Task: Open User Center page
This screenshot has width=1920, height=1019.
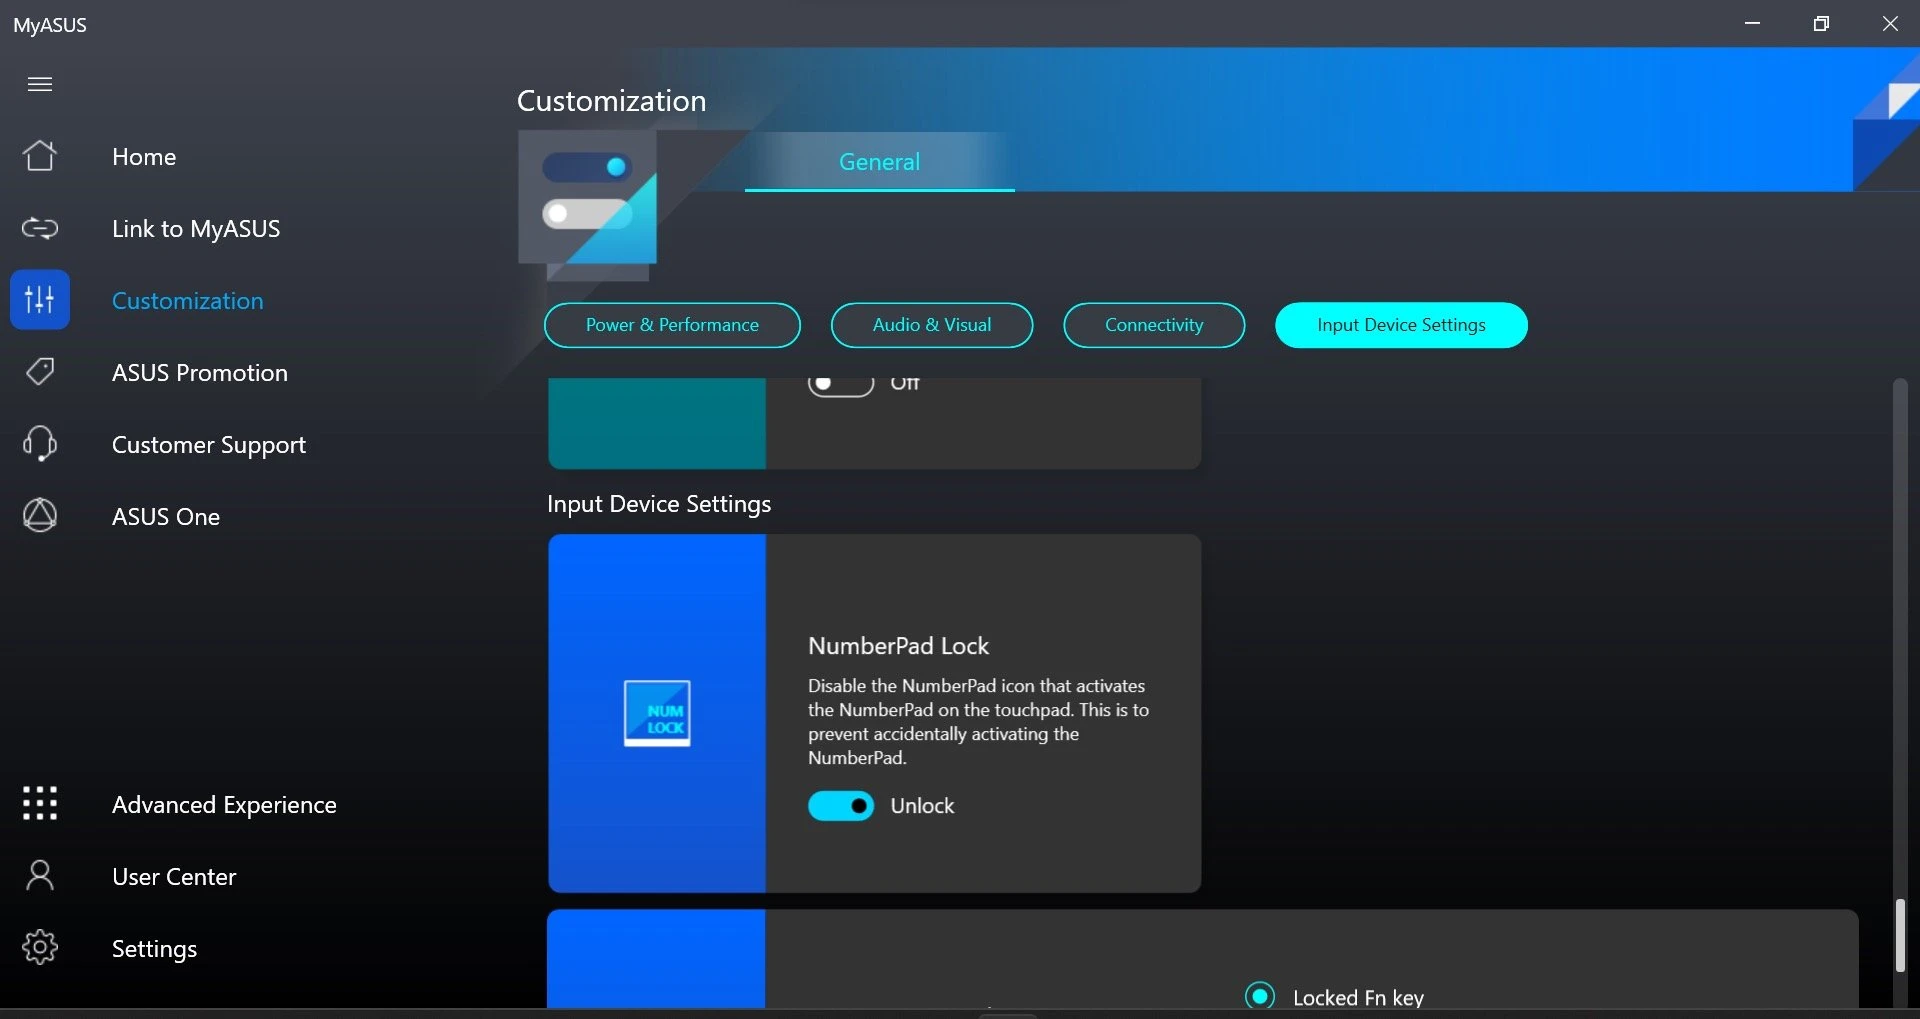Action: click(x=174, y=877)
